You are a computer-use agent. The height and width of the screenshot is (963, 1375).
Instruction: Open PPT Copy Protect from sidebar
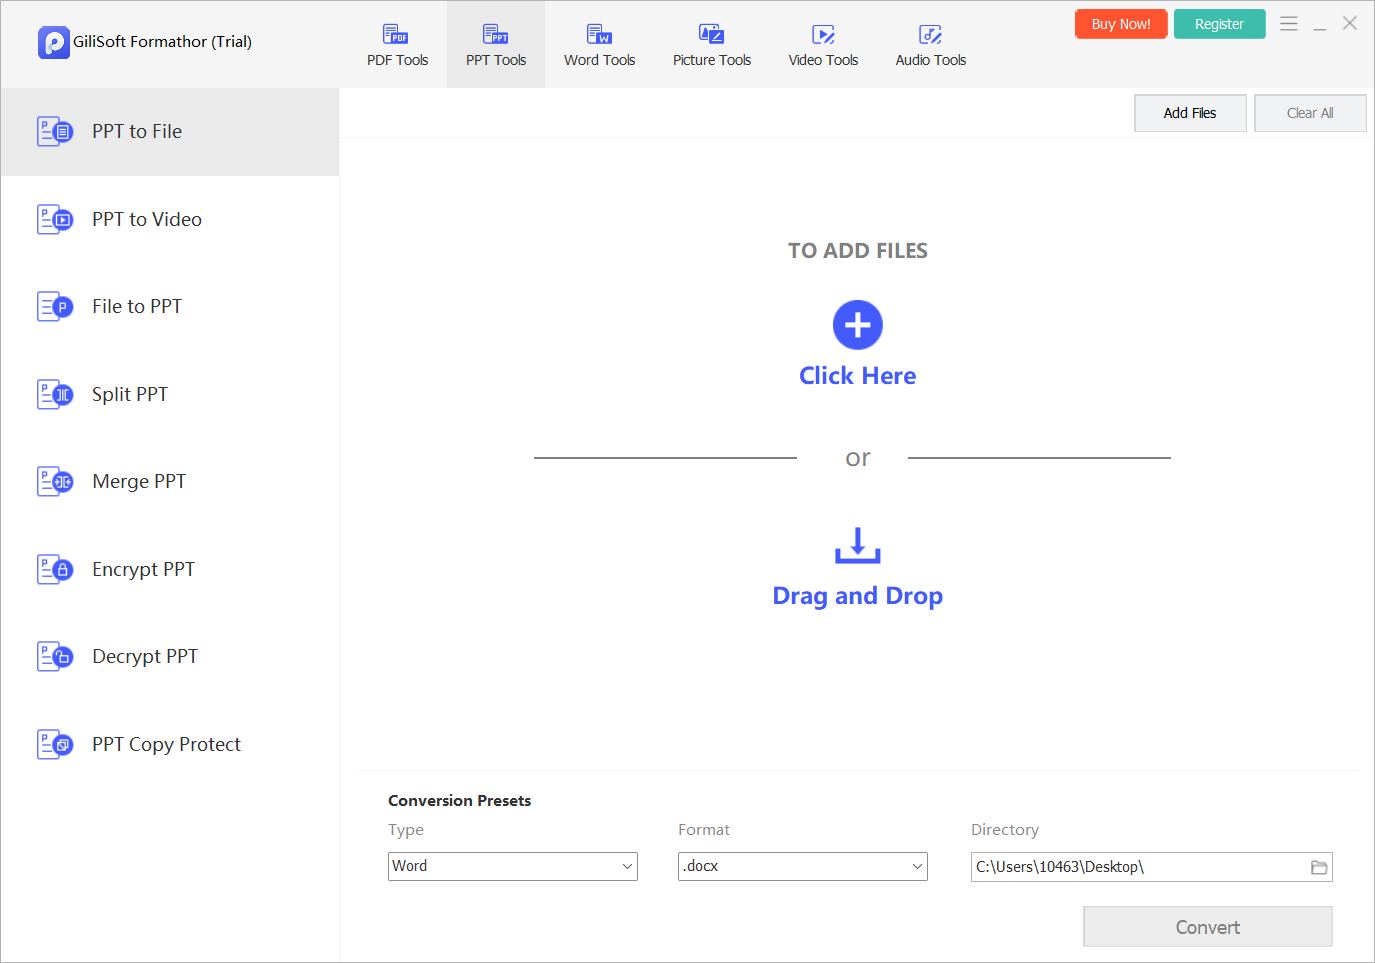point(170,744)
